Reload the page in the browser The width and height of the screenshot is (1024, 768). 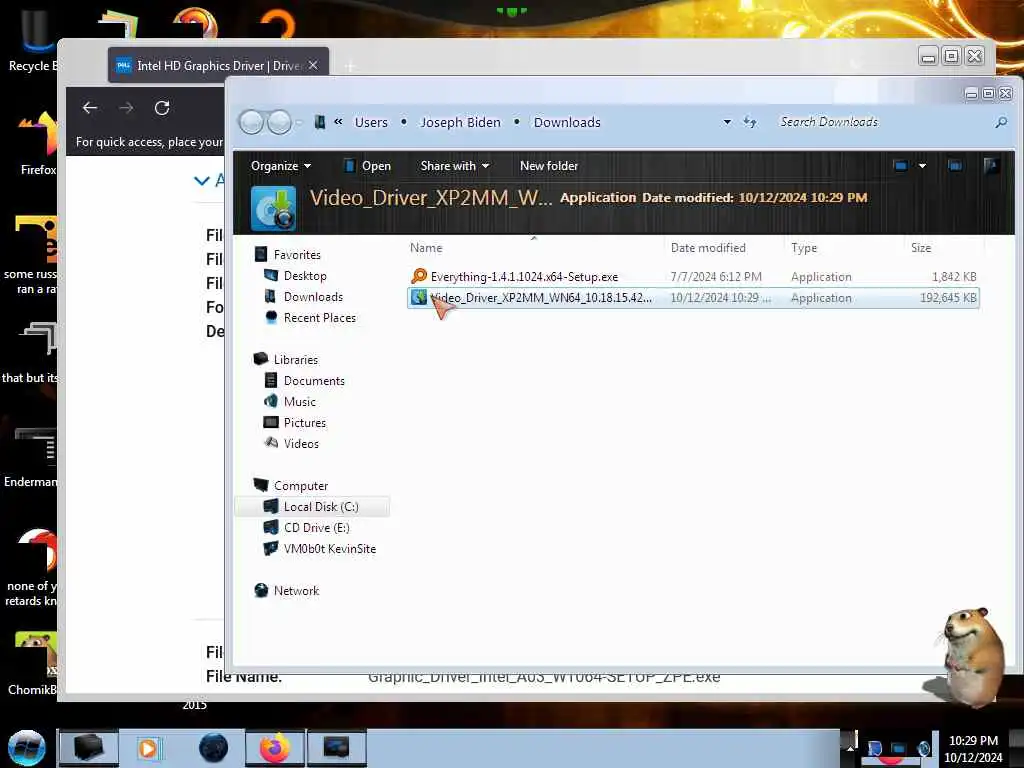(x=162, y=108)
